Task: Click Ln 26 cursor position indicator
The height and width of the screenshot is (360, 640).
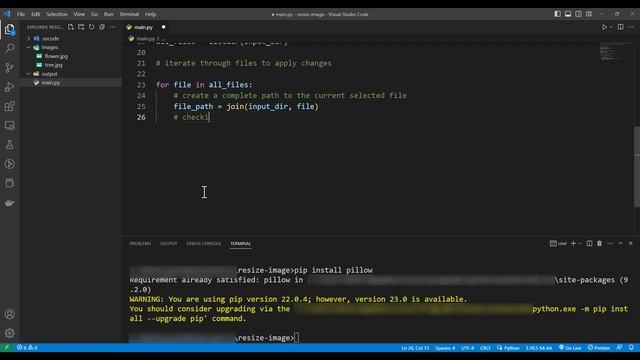Action: click(415, 348)
